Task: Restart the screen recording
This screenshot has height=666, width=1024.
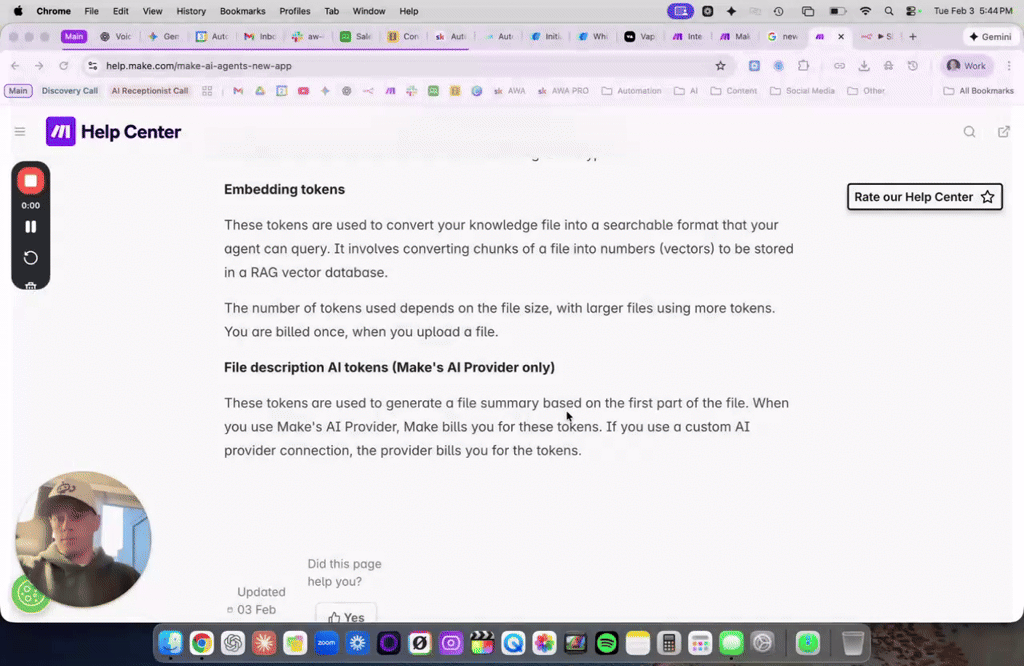Action: (x=30, y=257)
